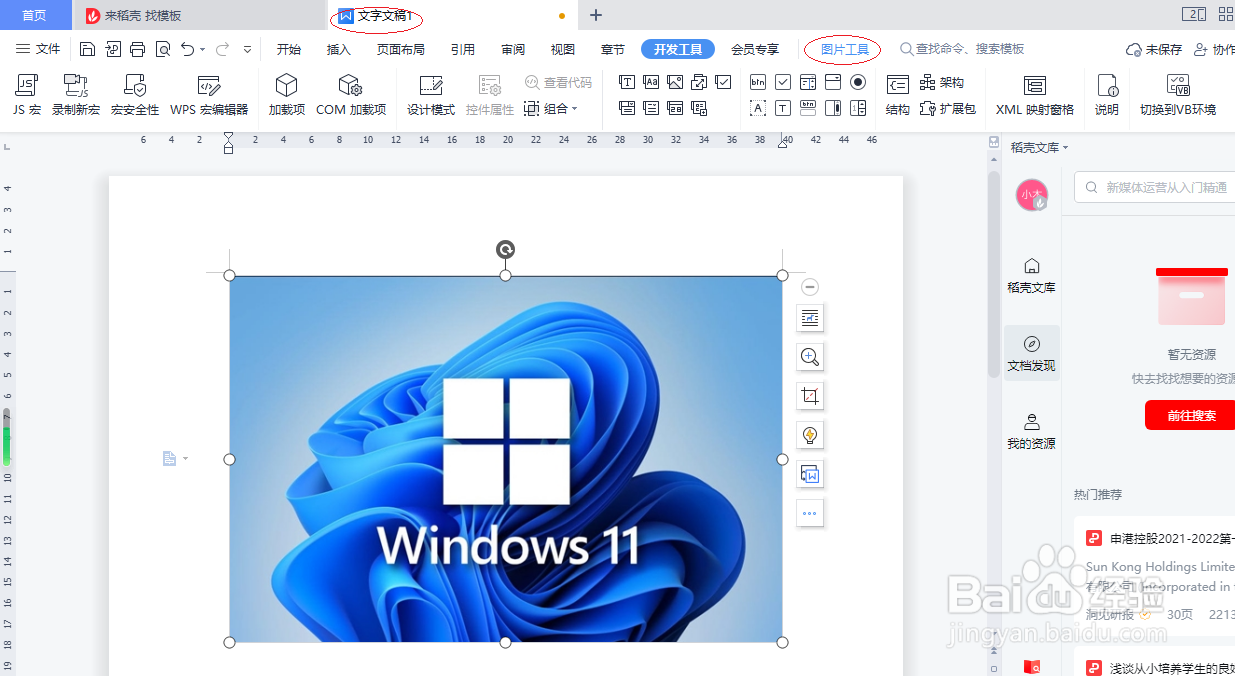
Task: Expand the quick access toolbar customize arrow
Action: pyautogui.click(x=247, y=49)
